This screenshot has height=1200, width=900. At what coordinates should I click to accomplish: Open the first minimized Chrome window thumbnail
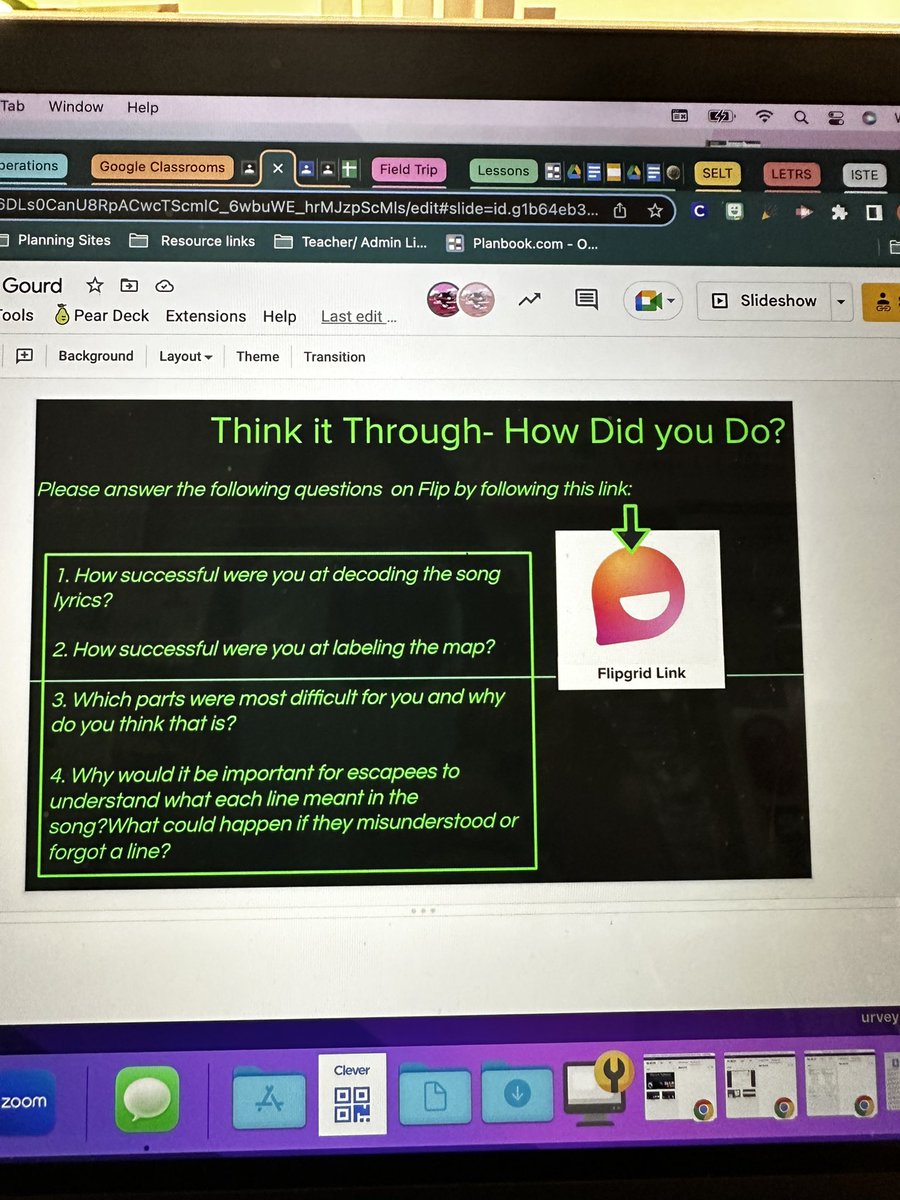[x=680, y=1085]
